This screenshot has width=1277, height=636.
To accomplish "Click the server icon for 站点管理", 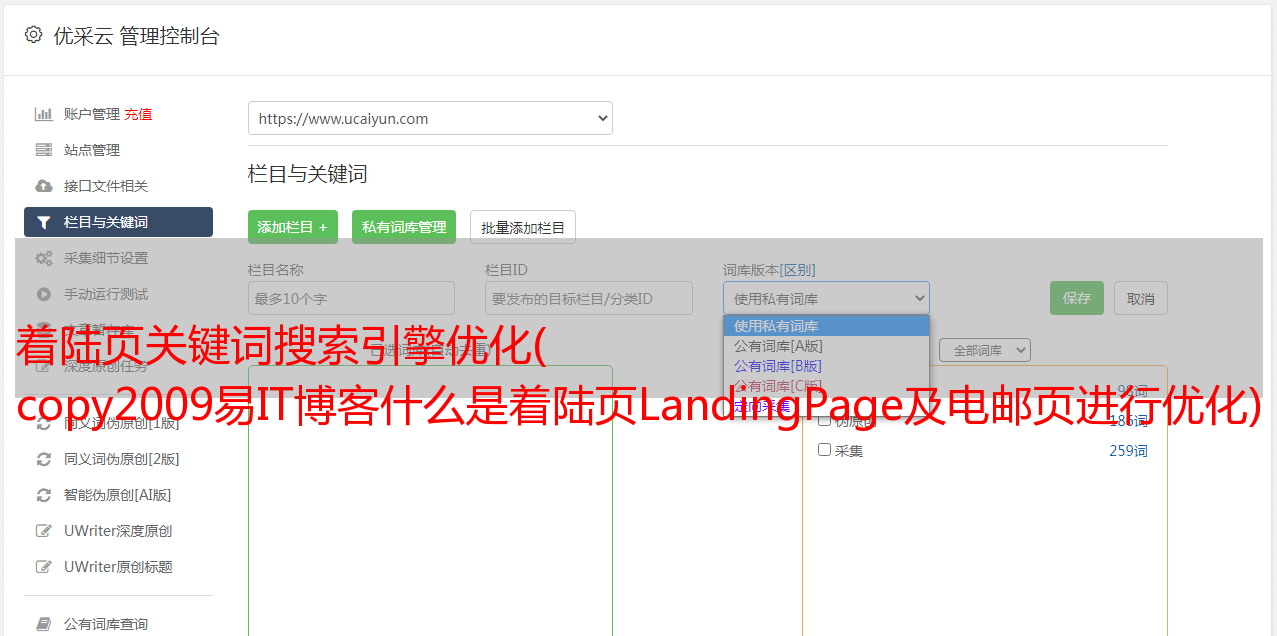I will click(43, 150).
